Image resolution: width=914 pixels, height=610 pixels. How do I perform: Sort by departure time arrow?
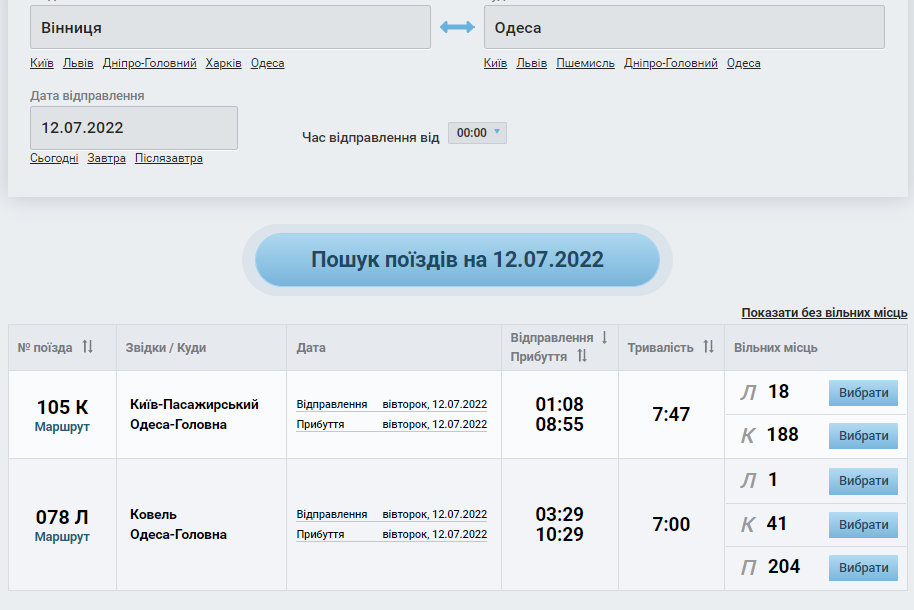(604, 338)
